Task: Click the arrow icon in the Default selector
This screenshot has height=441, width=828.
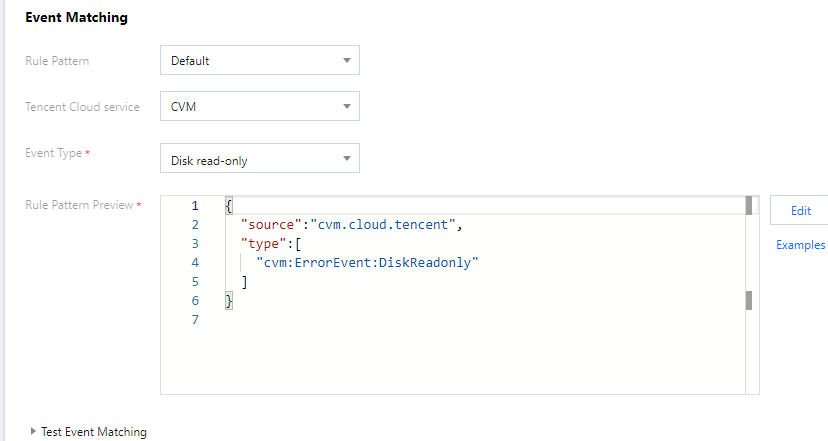Action: coord(347,60)
